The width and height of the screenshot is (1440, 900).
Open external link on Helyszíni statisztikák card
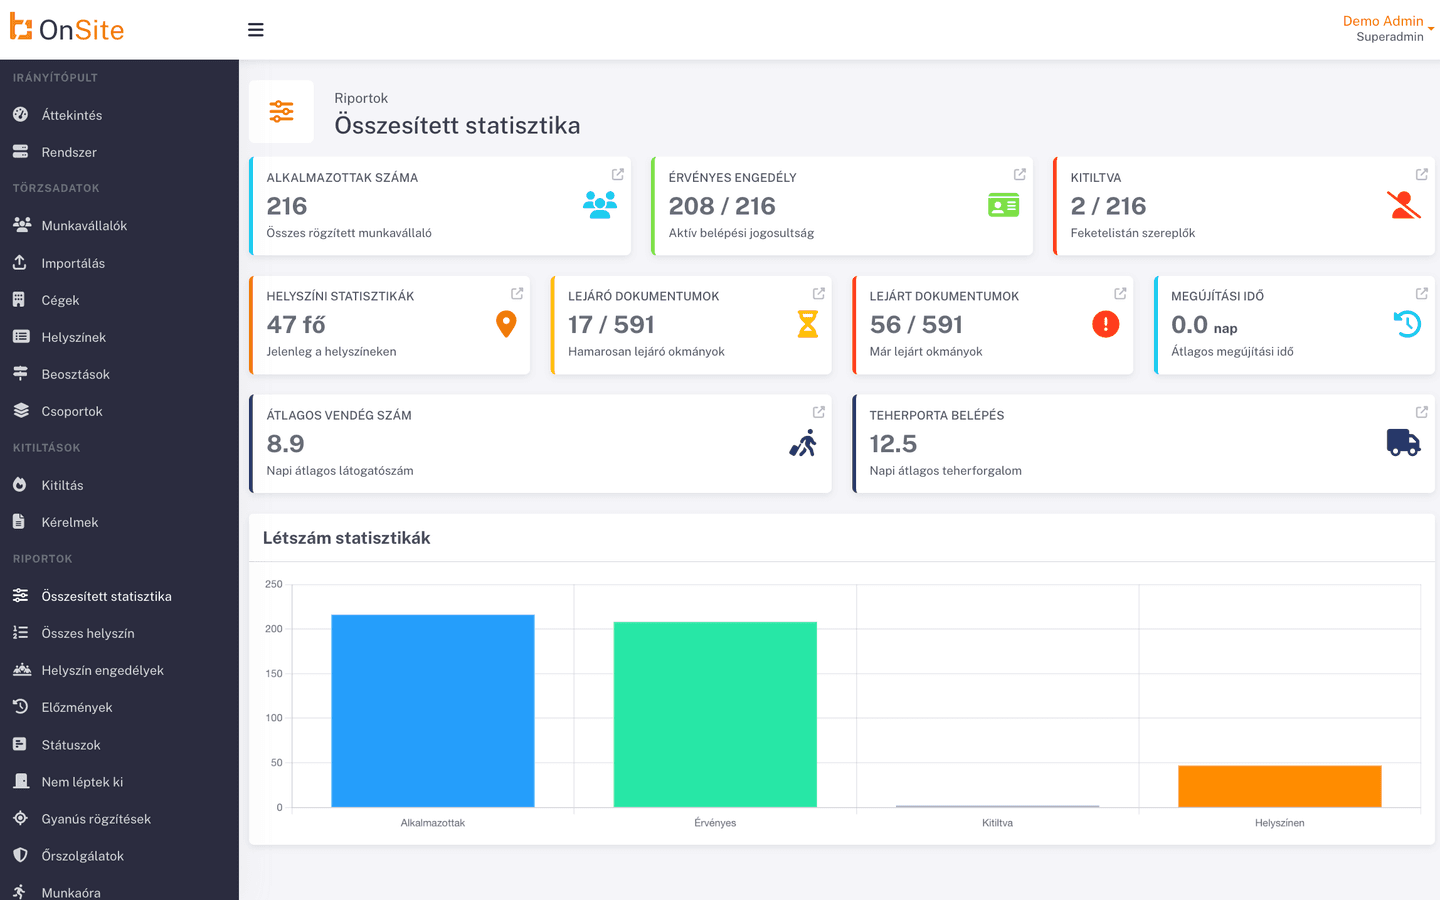coord(517,293)
